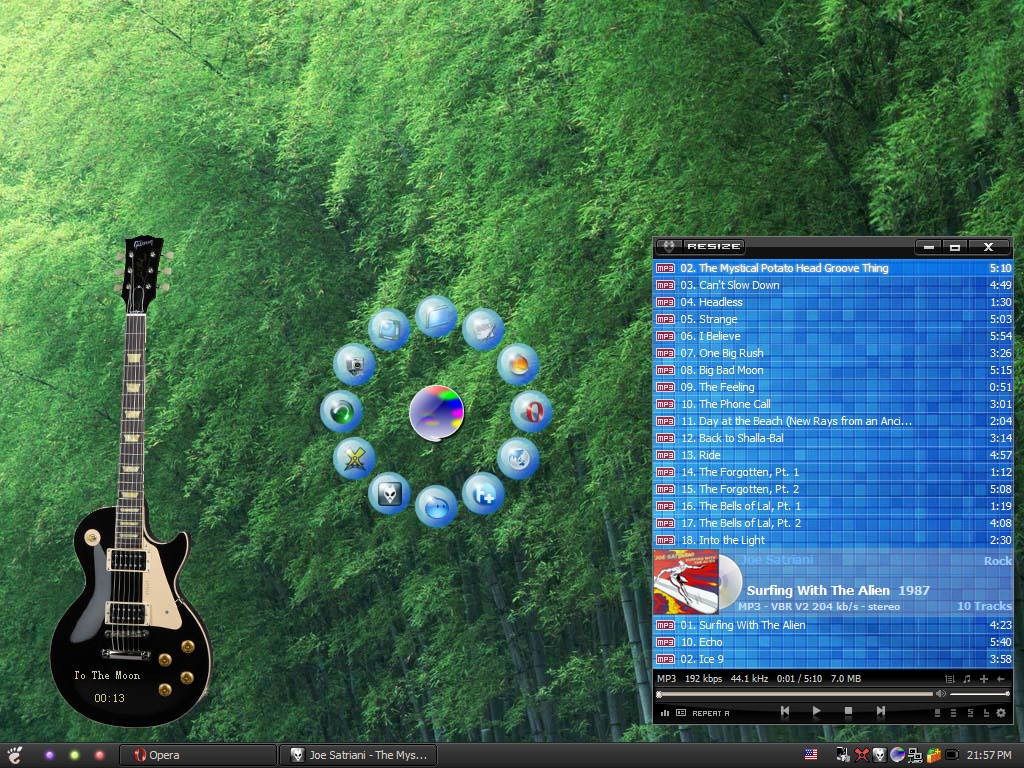This screenshot has height=768, width=1024.
Task: Select track 18. Into the Light
Action: click(833, 539)
